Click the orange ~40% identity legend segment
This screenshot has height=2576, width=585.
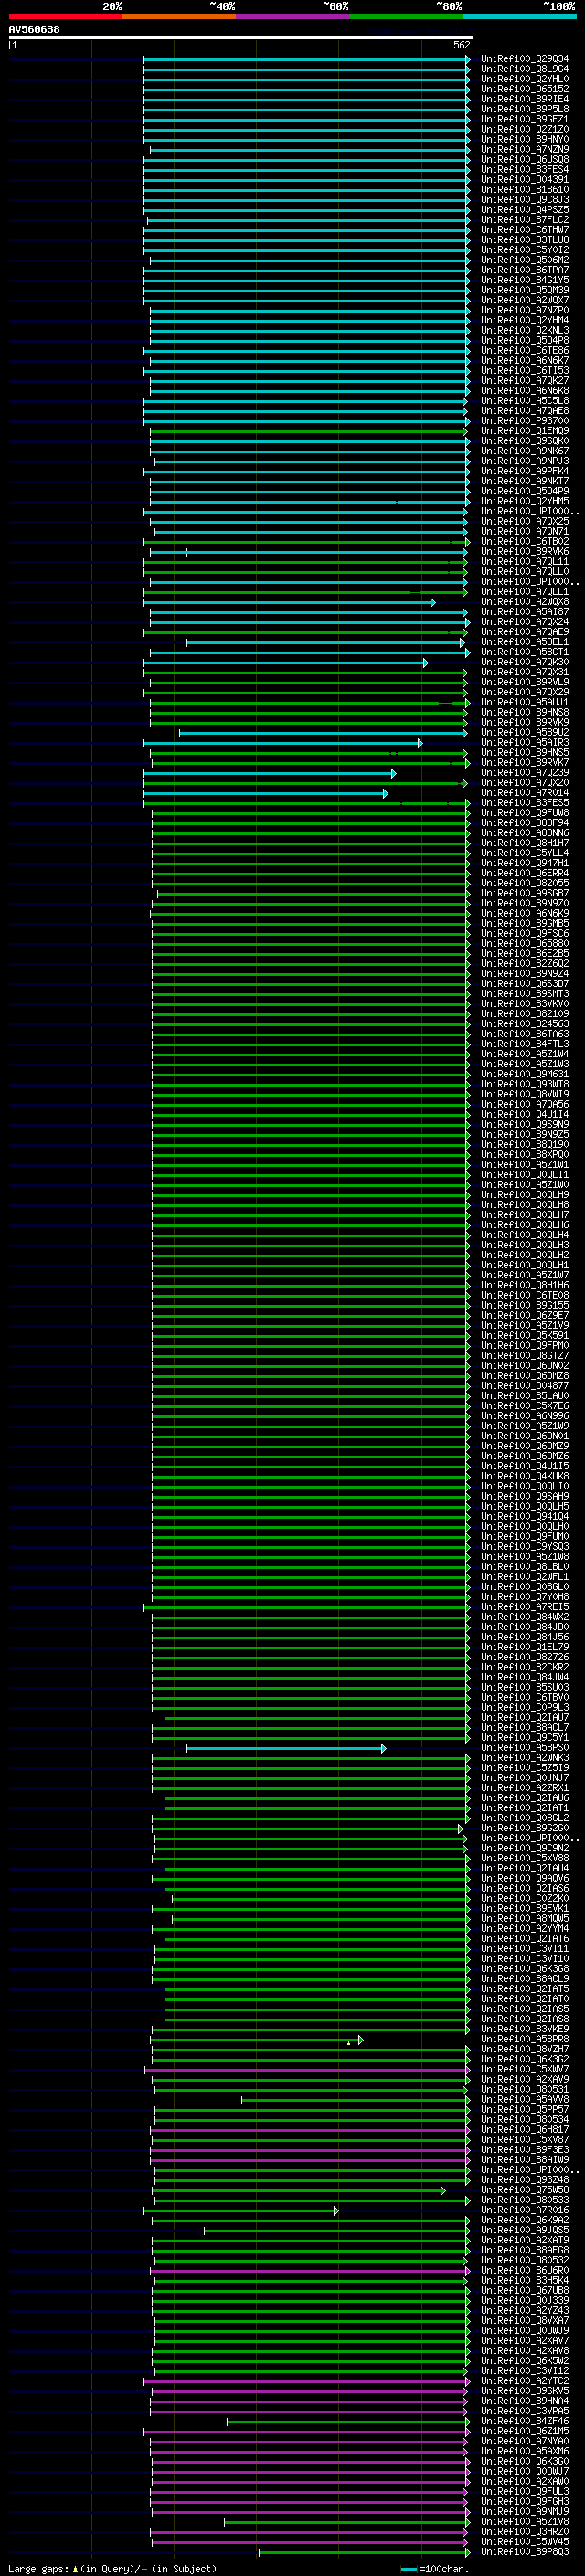(179, 16)
